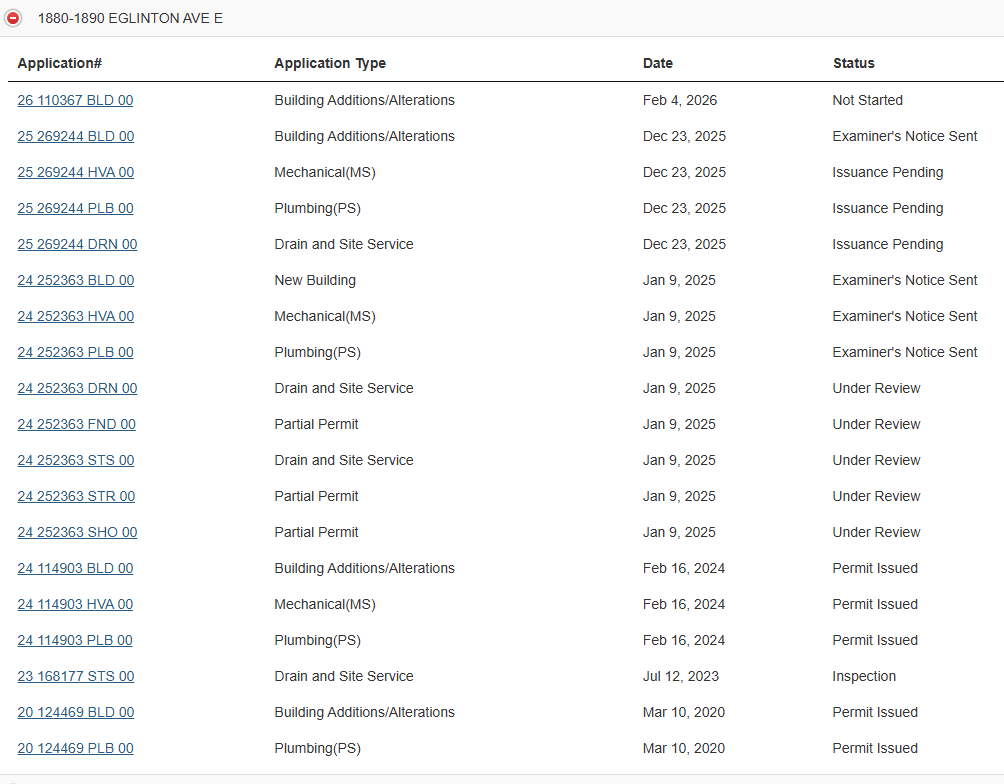This screenshot has width=1004, height=784.
Task: Open application 25 269244 PLB 00
Action: (x=75, y=208)
